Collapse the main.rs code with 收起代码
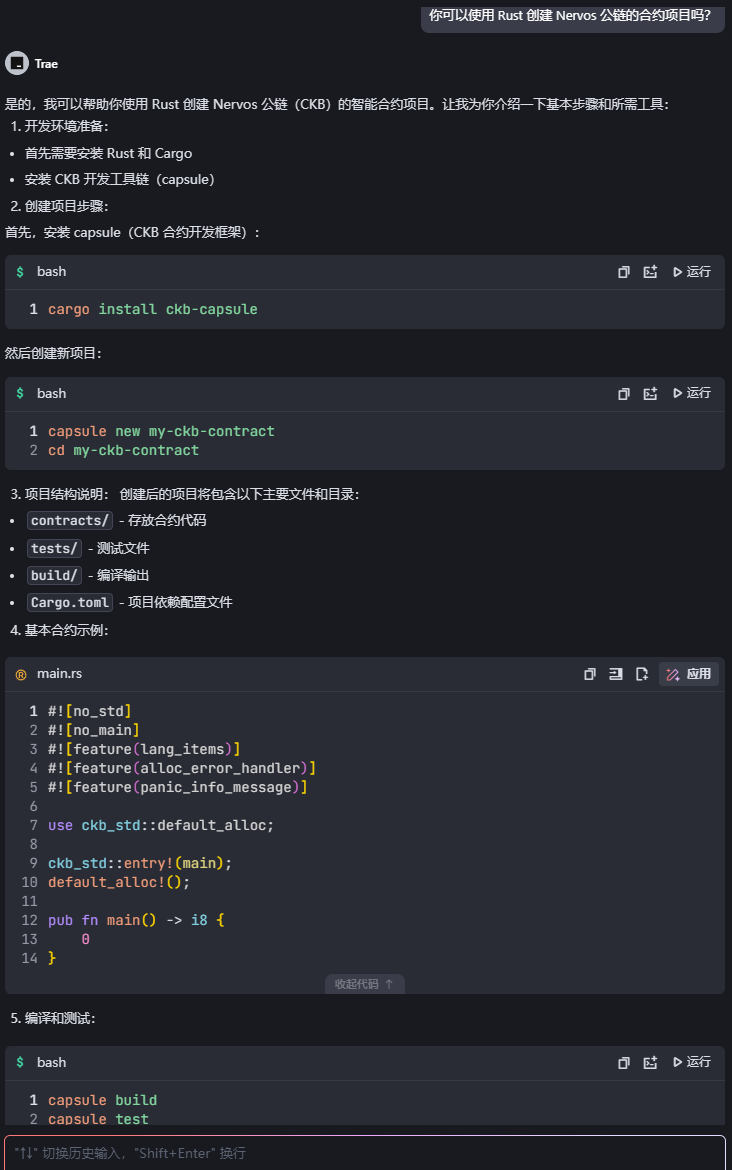The width and height of the screenshot is (732, 1170). coord(364,984)
